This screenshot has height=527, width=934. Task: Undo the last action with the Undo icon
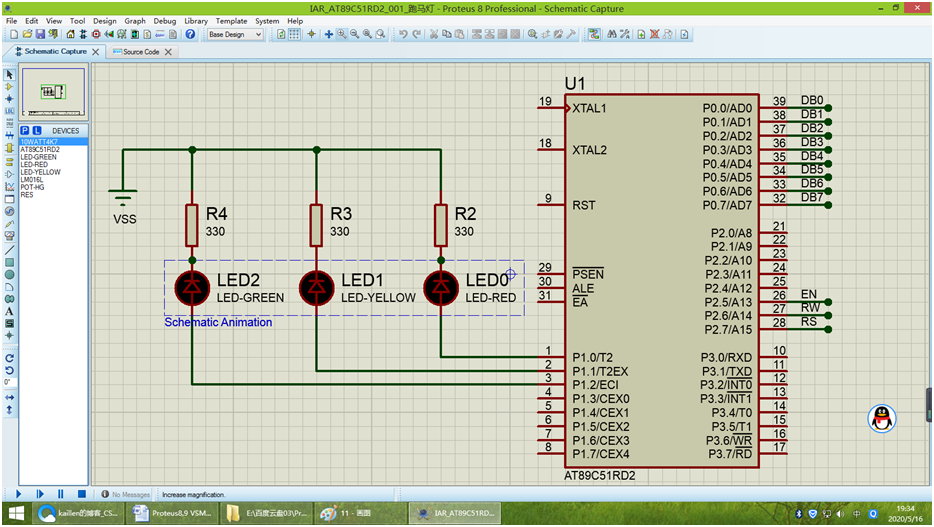[x=403, y=35]
